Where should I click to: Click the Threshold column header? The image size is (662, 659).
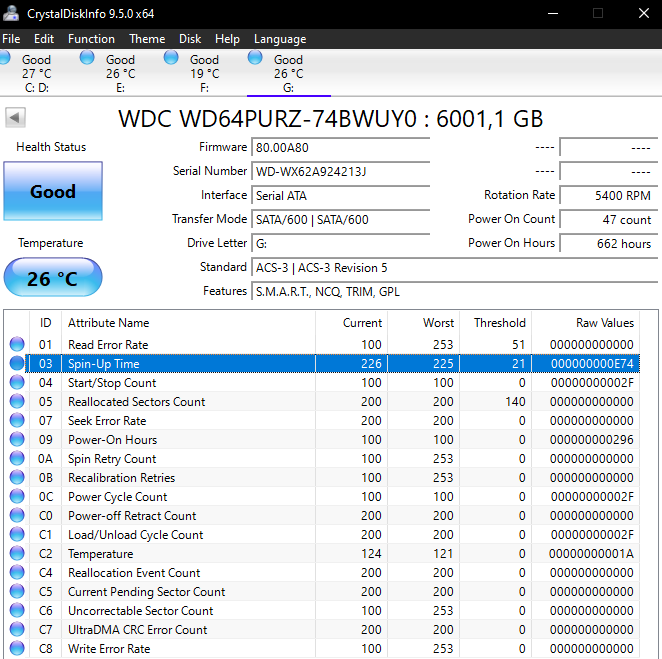[495, 323]
